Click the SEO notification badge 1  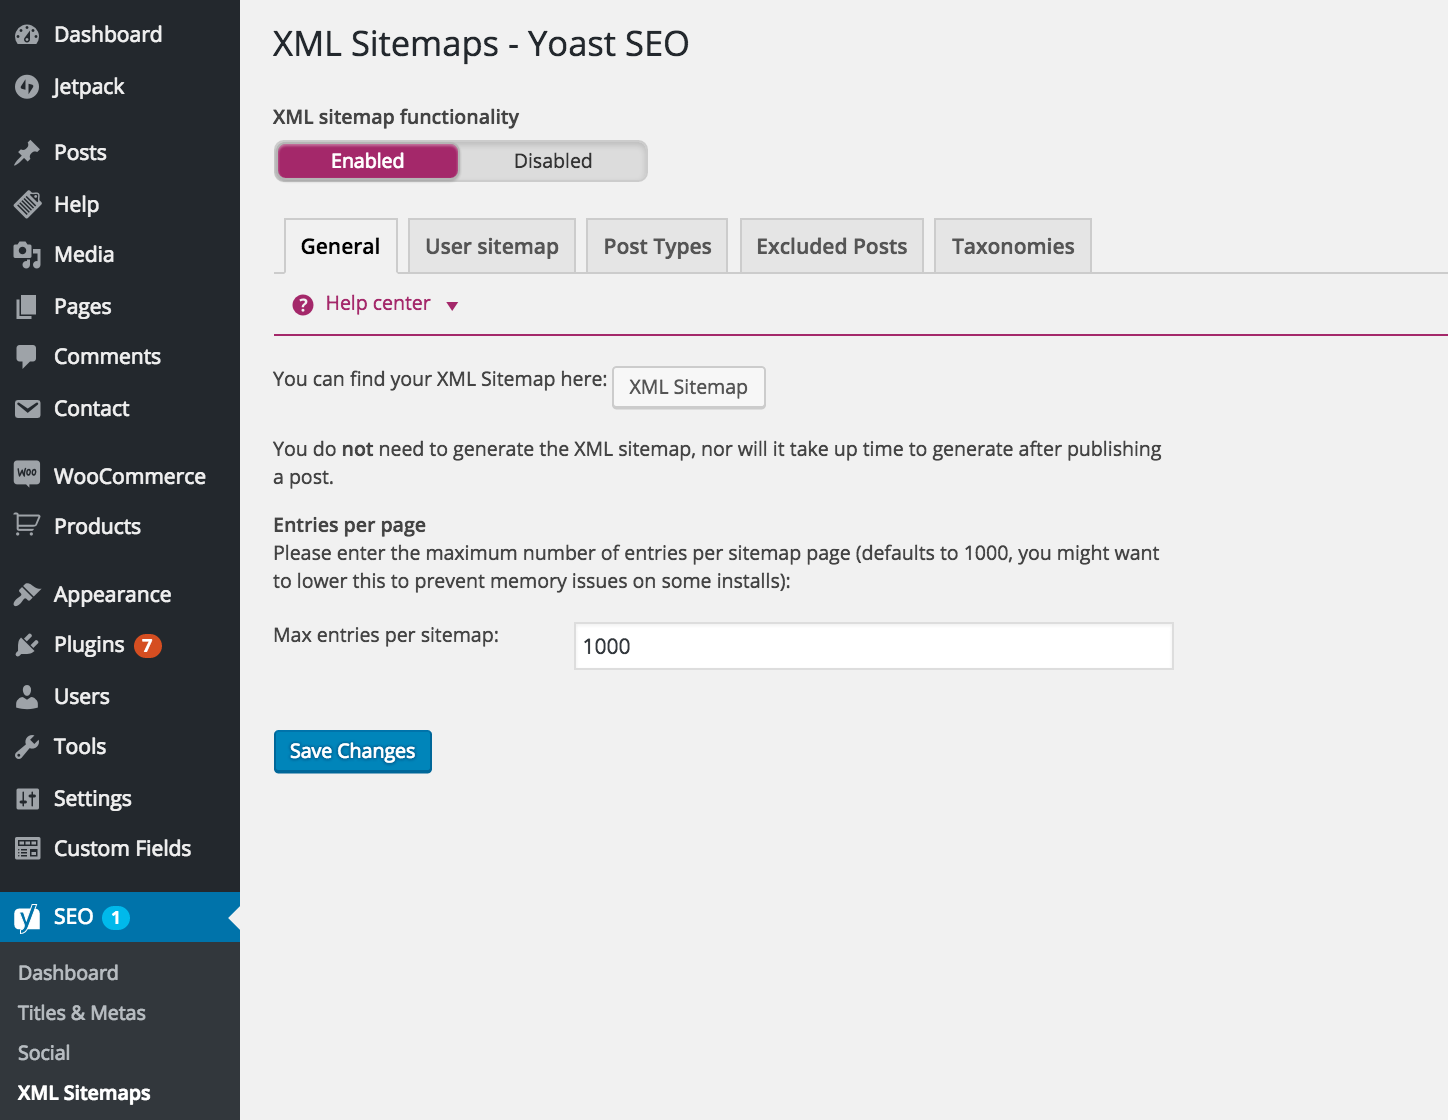point(116,918)
